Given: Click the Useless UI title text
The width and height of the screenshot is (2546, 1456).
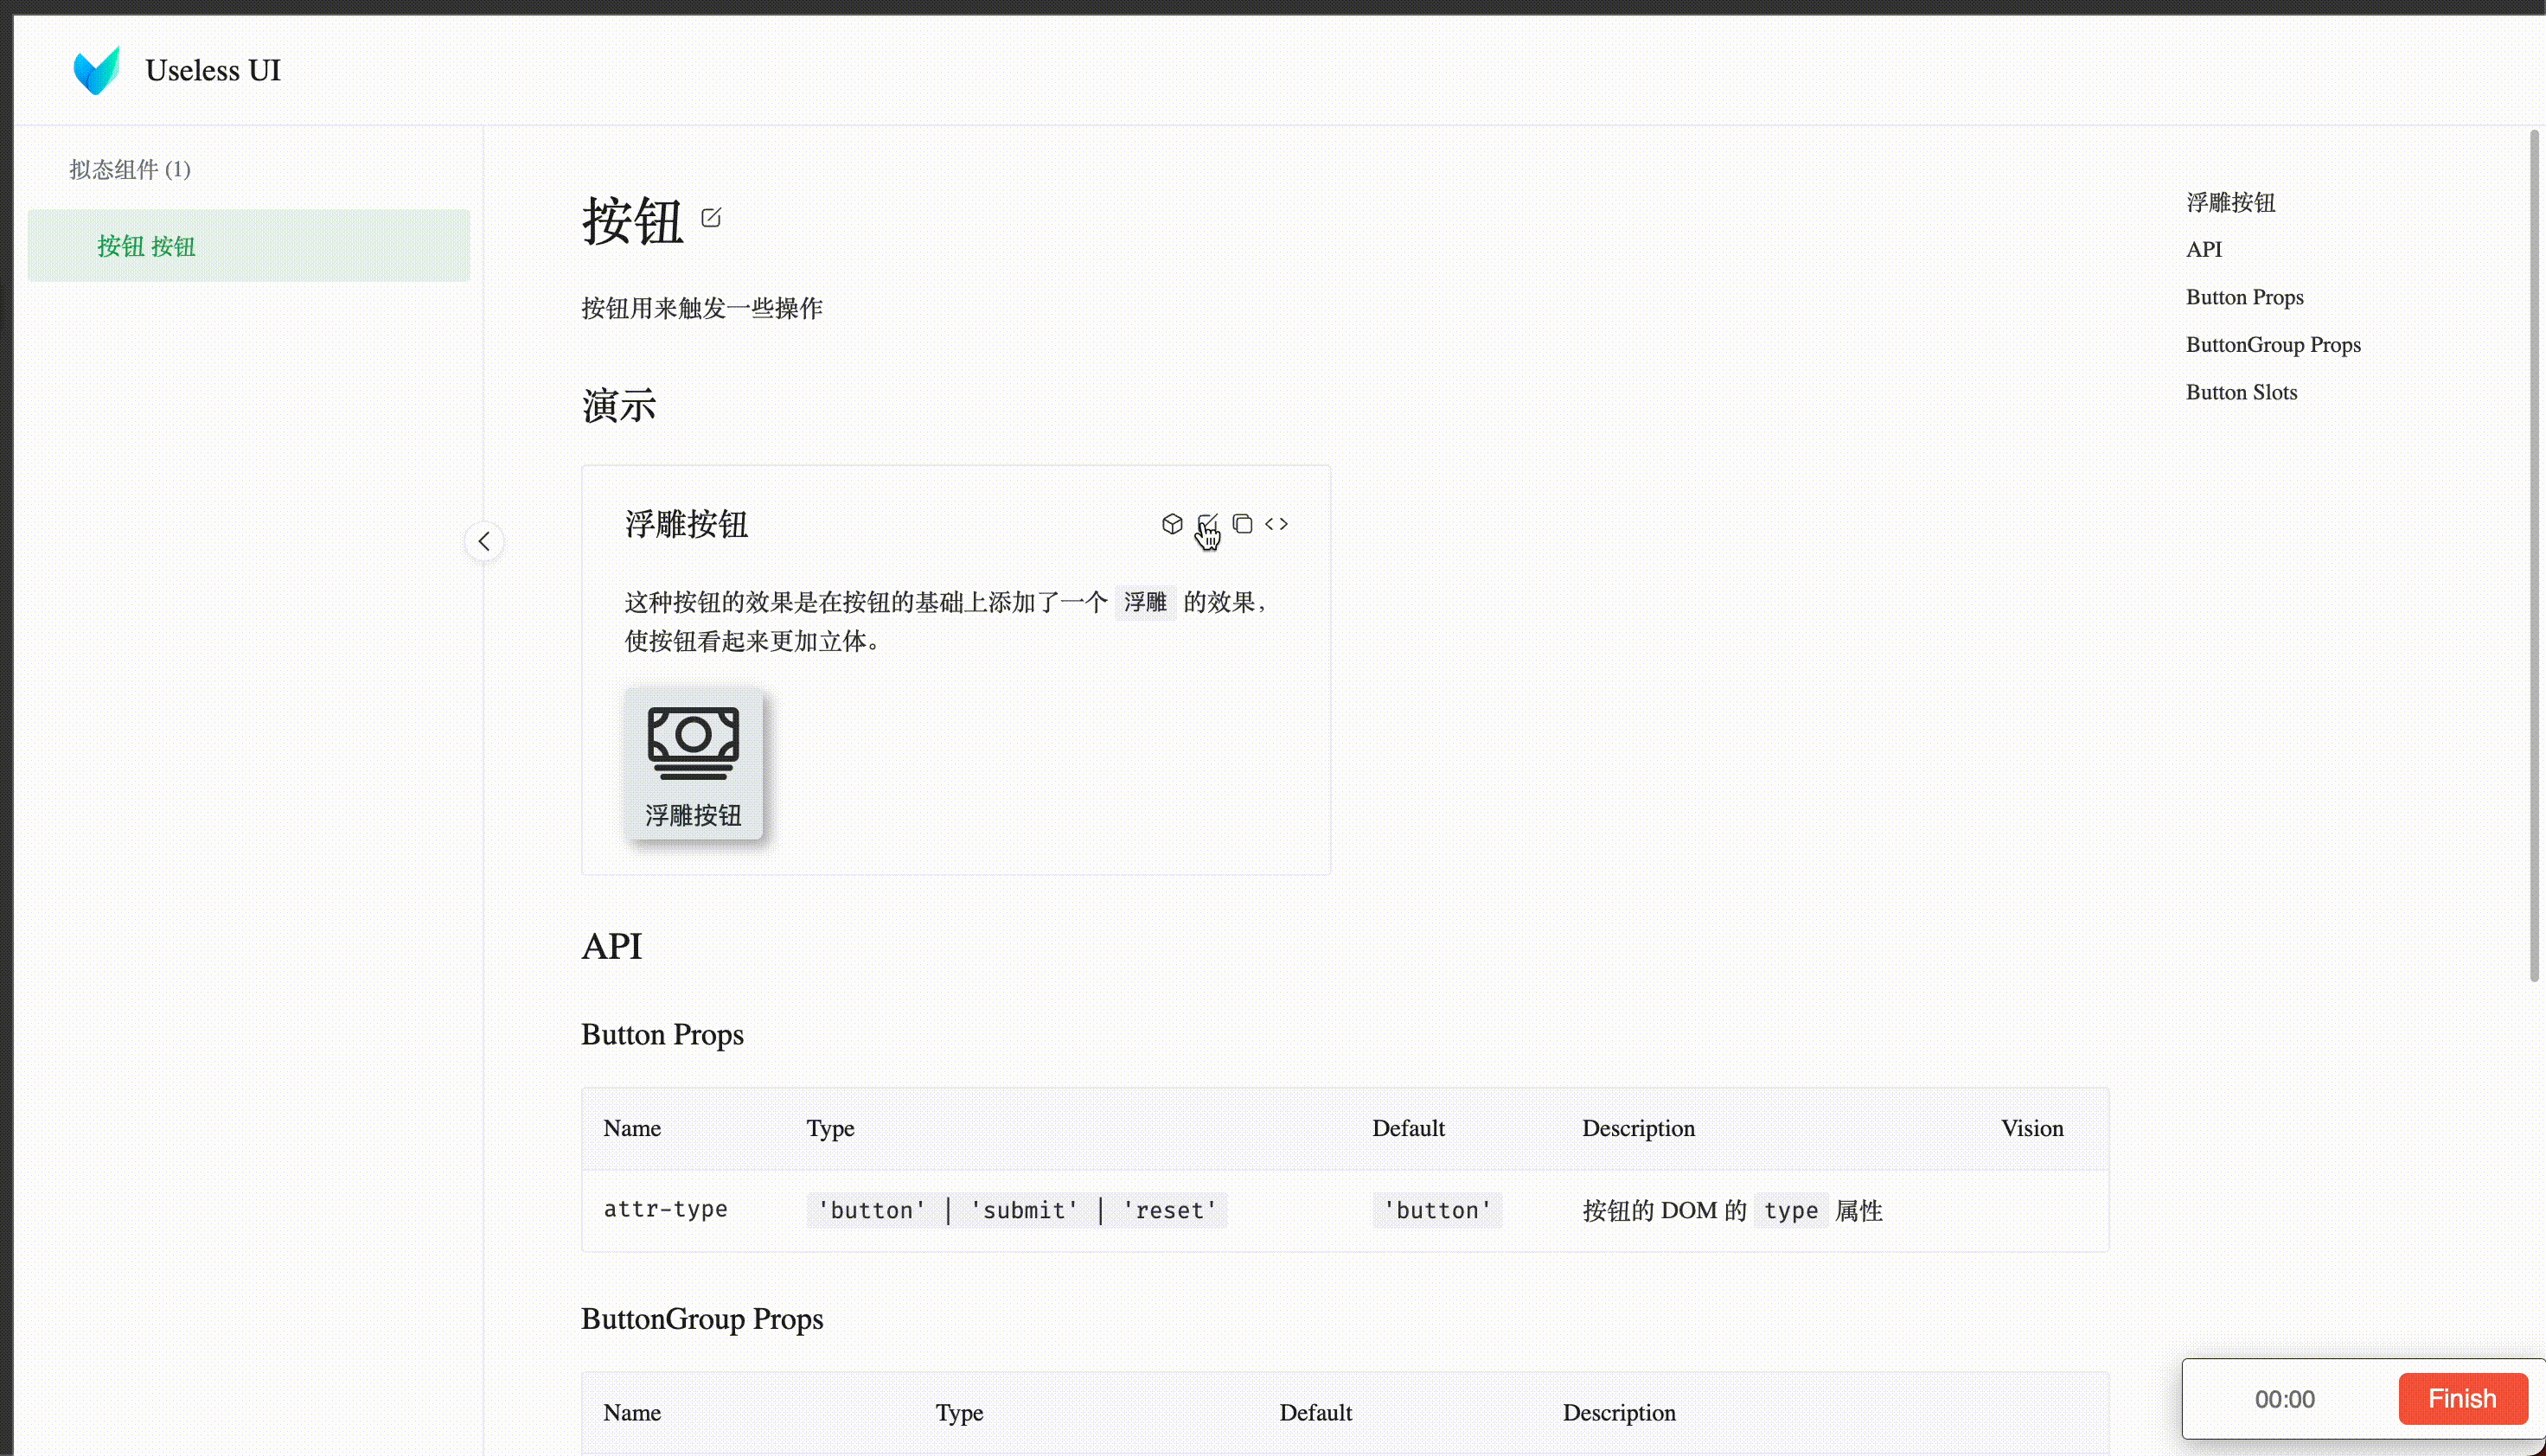Looking at the screenshot, I should 213,70.
